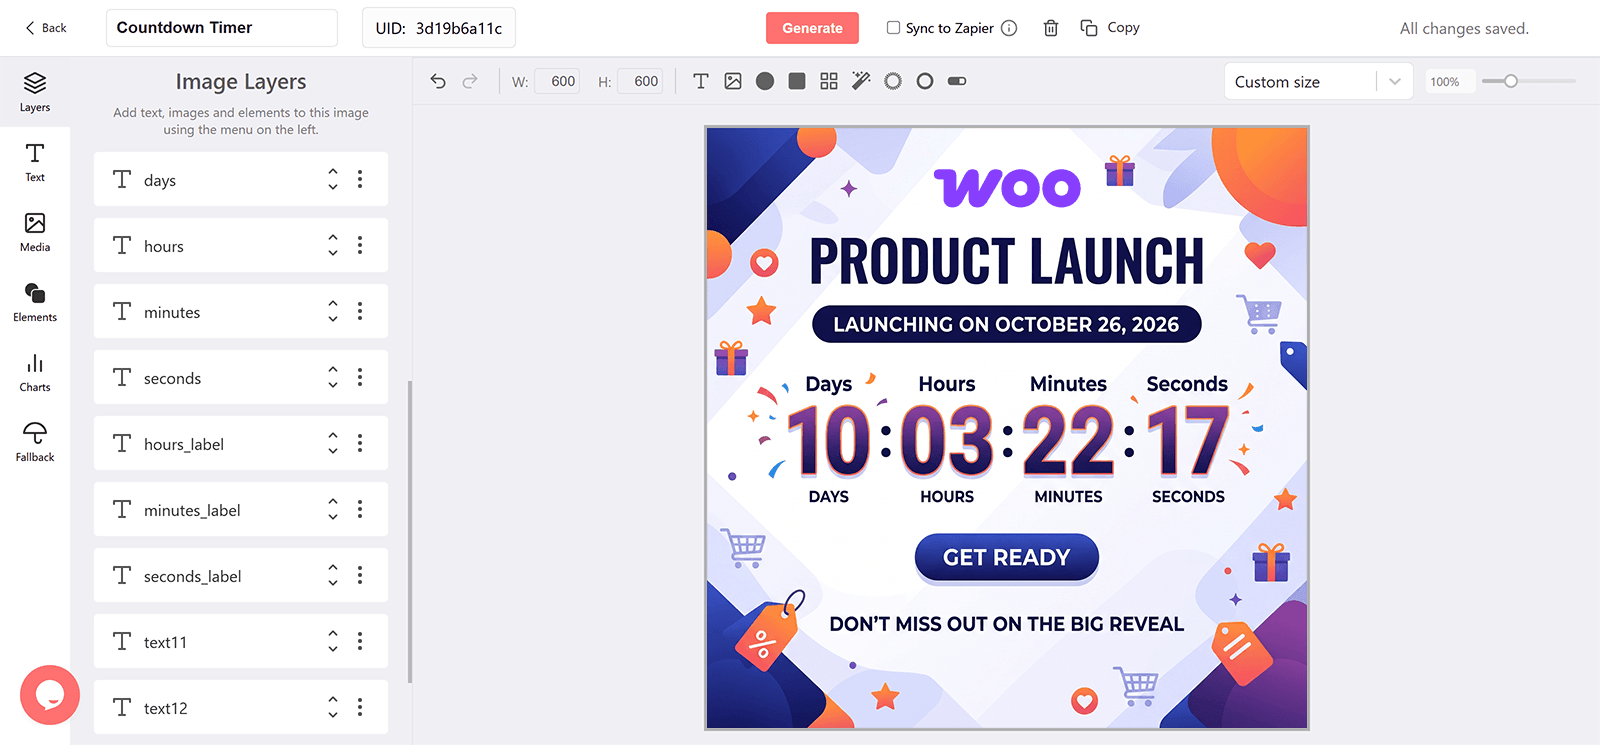Add a text layer from toolbar

(701, 81)
